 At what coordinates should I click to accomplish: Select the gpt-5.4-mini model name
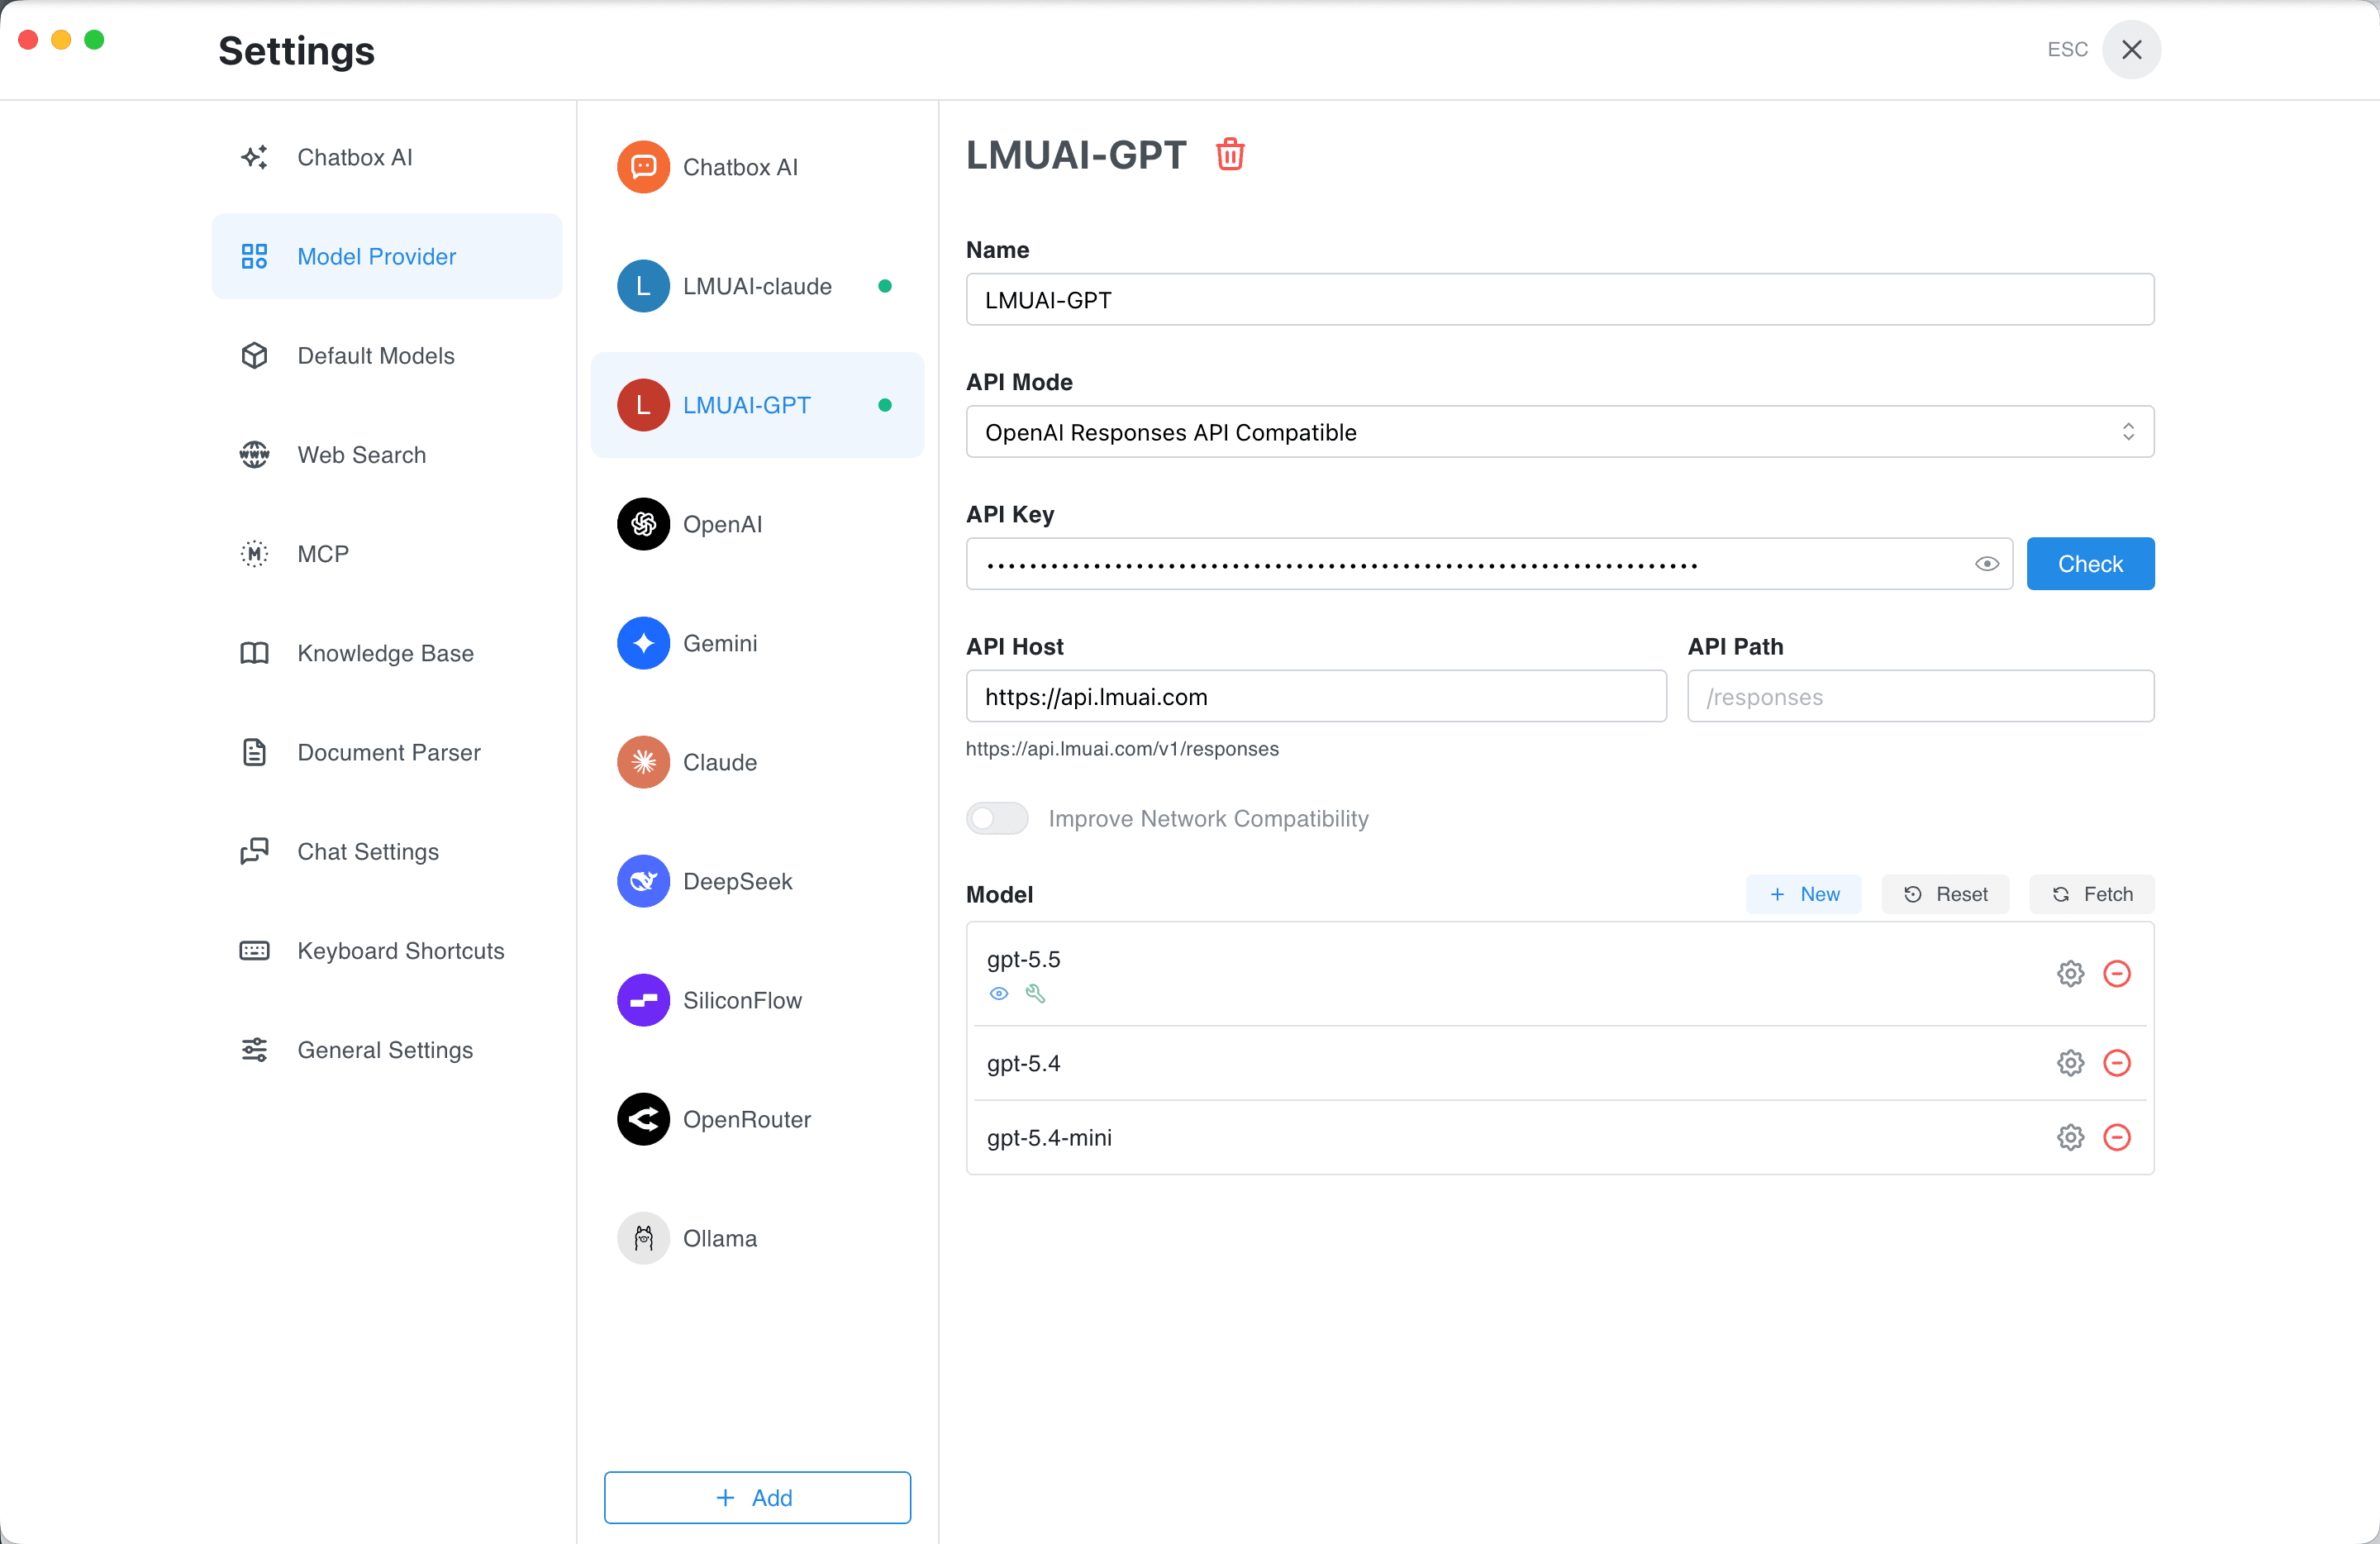click(1048, 1137)
